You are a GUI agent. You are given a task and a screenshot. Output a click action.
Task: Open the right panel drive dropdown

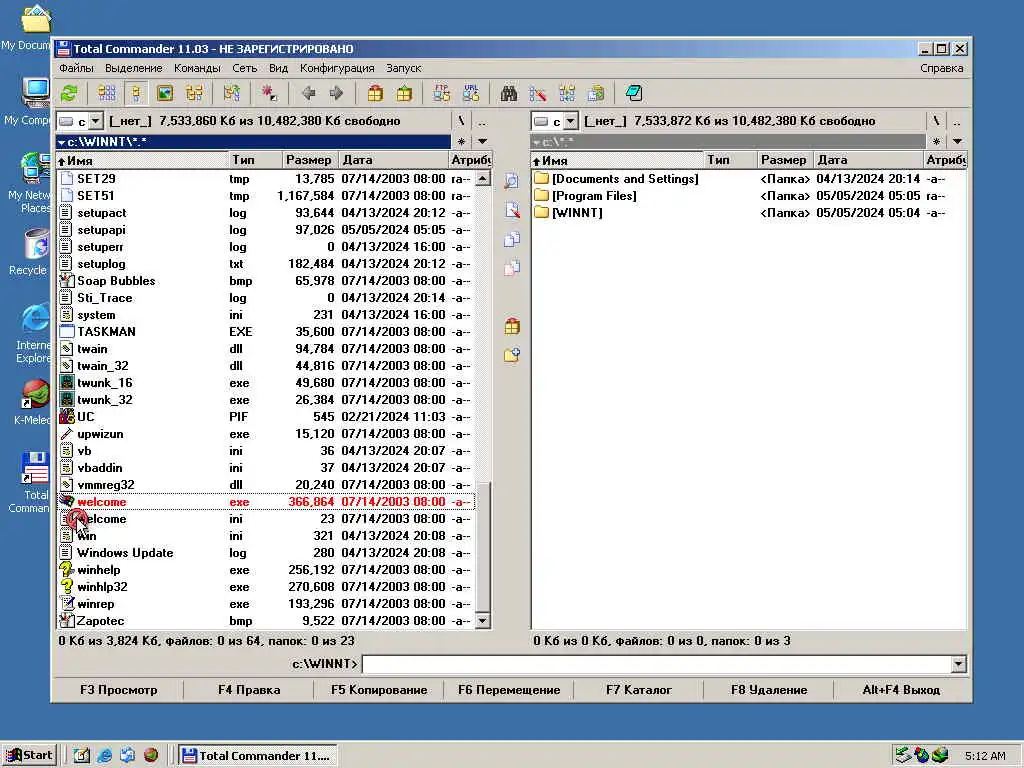[x=571, y=121]
